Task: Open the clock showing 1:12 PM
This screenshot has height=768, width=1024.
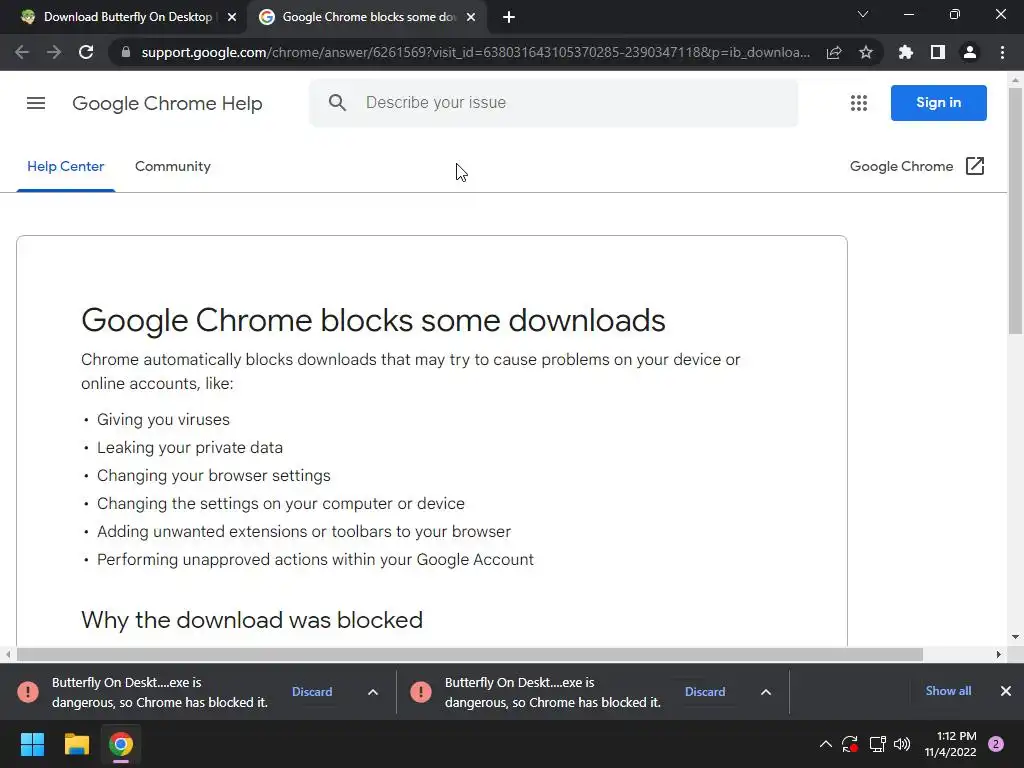Action: coord(950,744)
